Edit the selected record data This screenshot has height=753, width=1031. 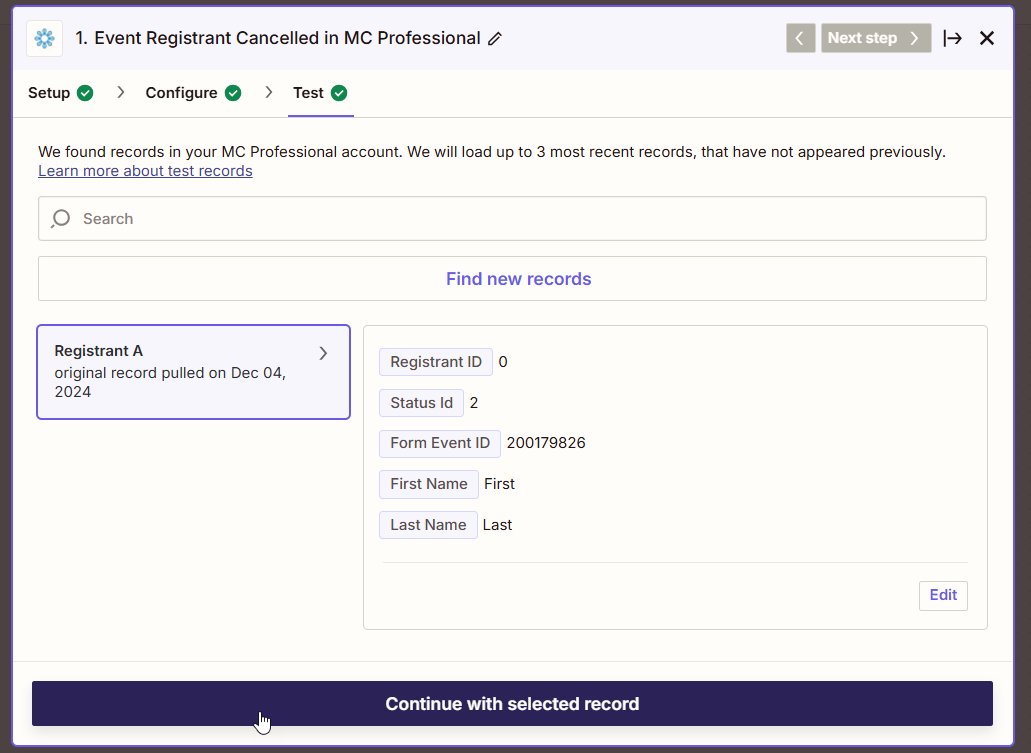943,595
